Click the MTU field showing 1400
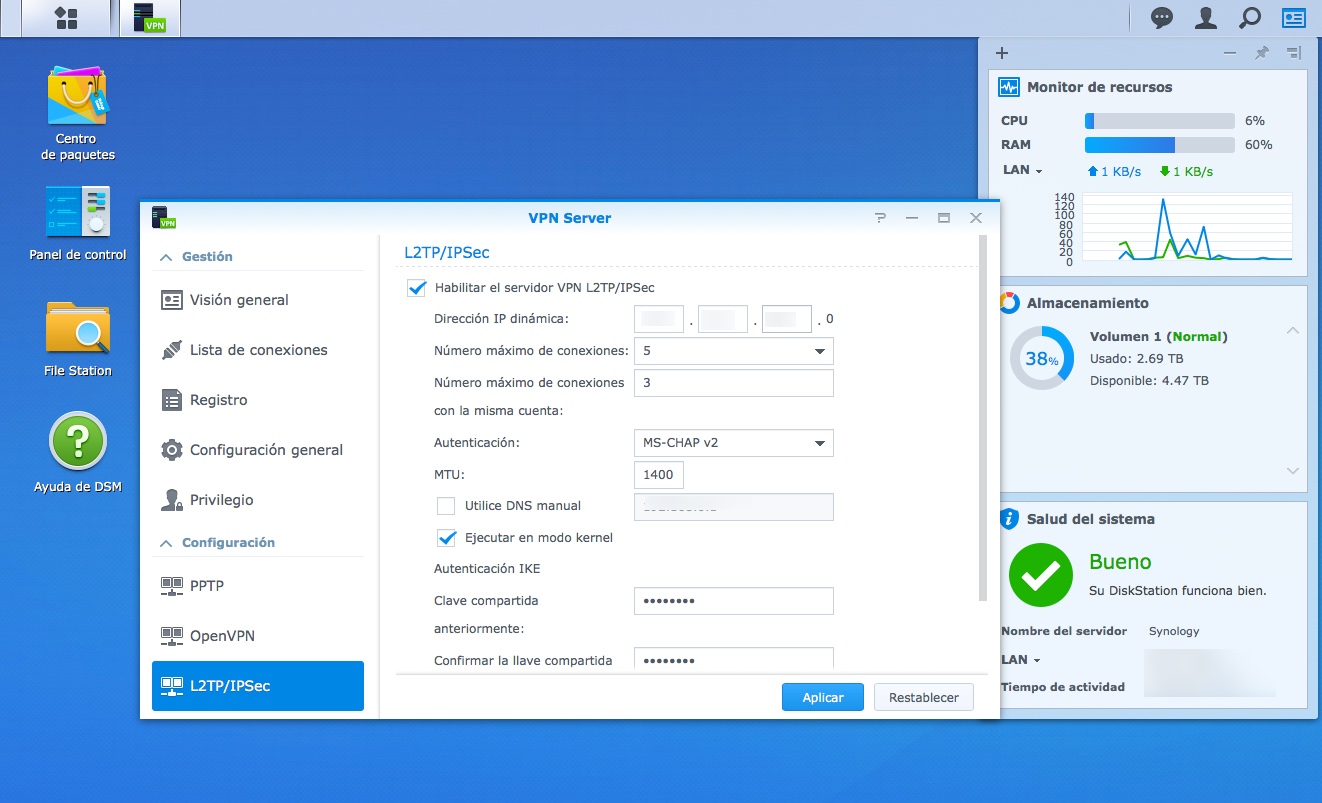The height and width of the screenshot is (803, 1322). (x=659, y=475)
